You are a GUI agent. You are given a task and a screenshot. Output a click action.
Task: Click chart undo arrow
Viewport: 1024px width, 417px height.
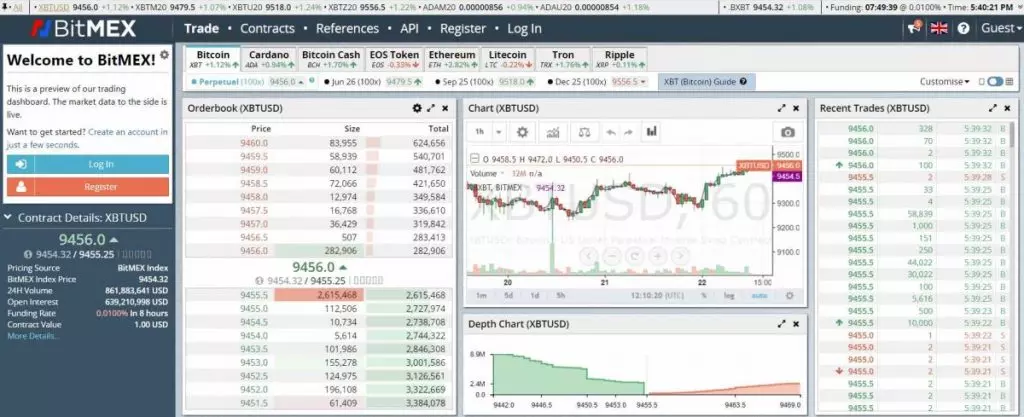pos(611,132)
